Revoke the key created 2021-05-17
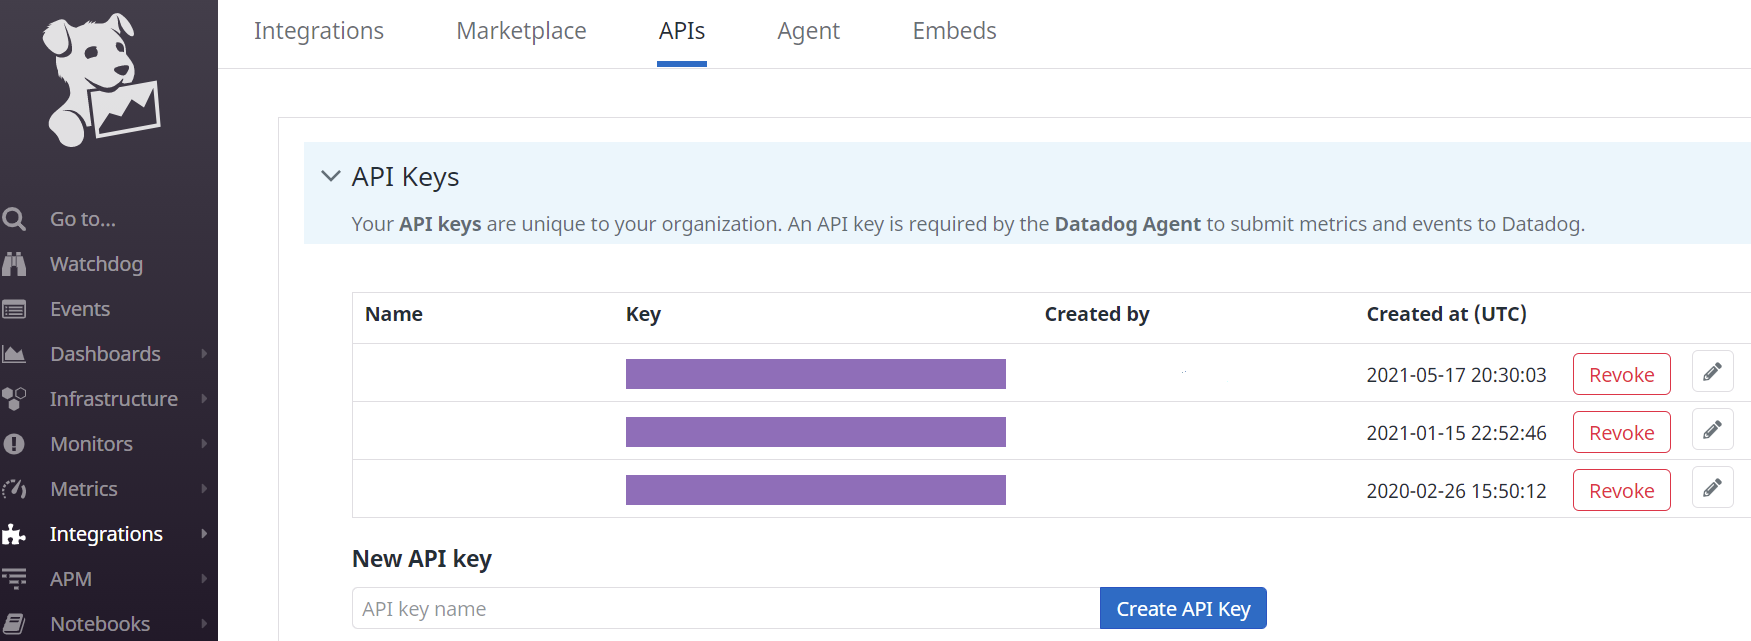 (1621, 374)
